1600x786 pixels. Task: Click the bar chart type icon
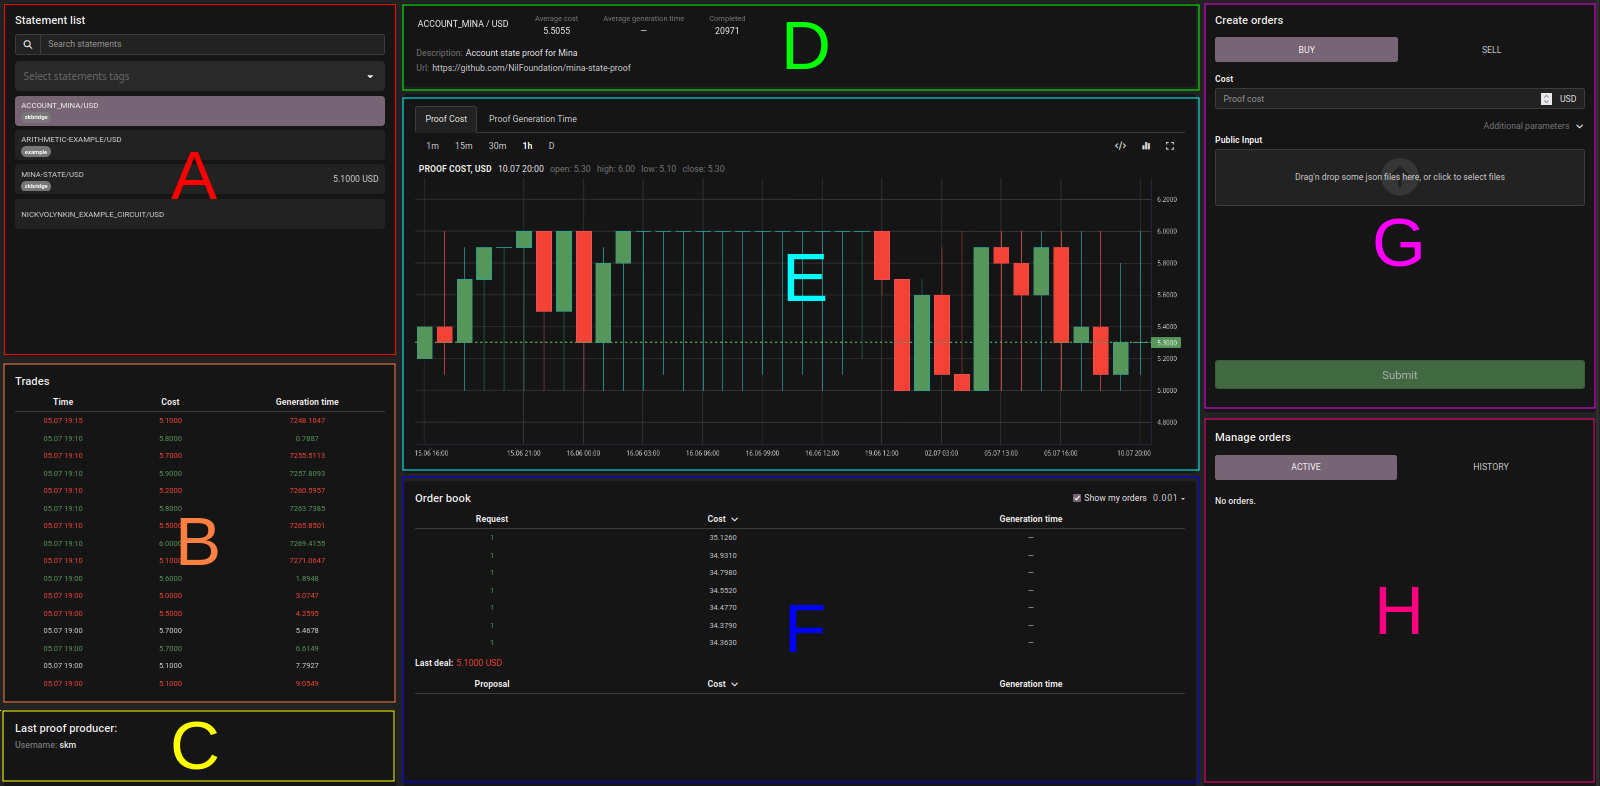[x=1146, y=146]
